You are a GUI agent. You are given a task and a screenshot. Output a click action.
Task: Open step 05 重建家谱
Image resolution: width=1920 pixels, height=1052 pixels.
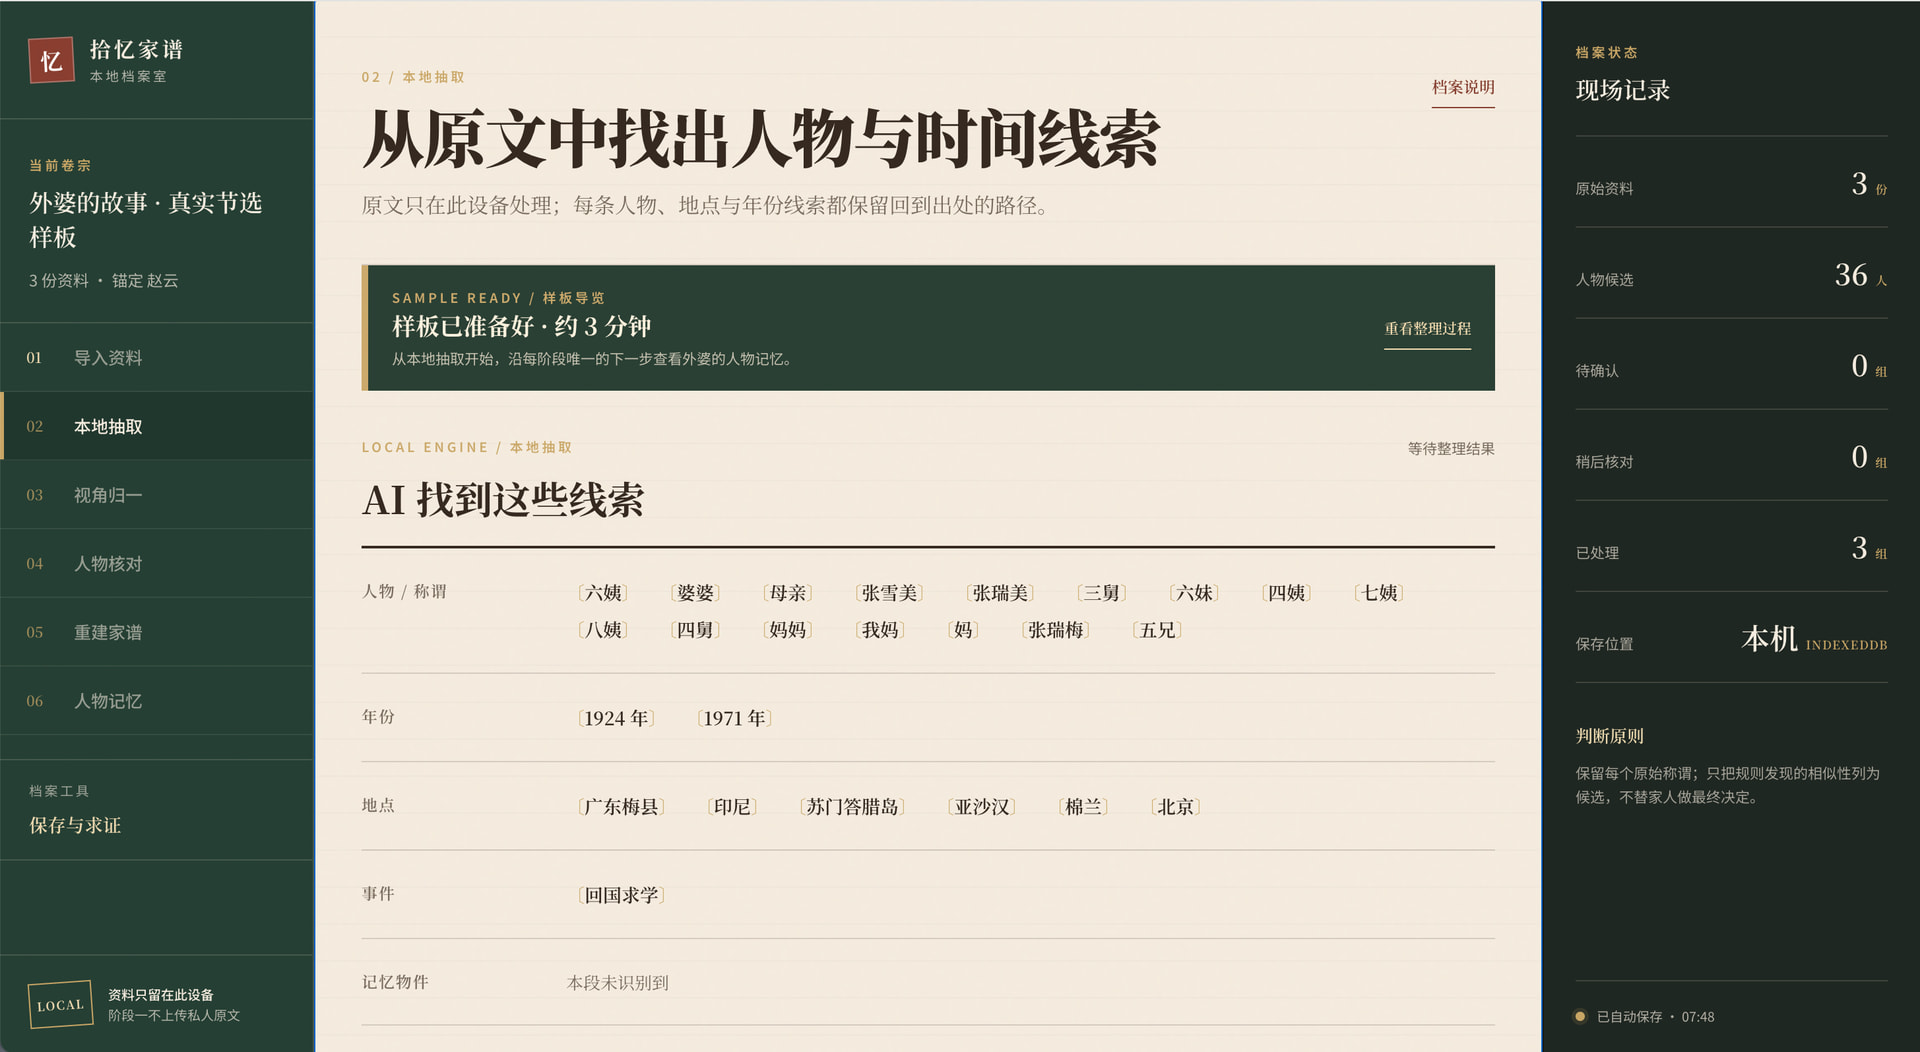157,632
